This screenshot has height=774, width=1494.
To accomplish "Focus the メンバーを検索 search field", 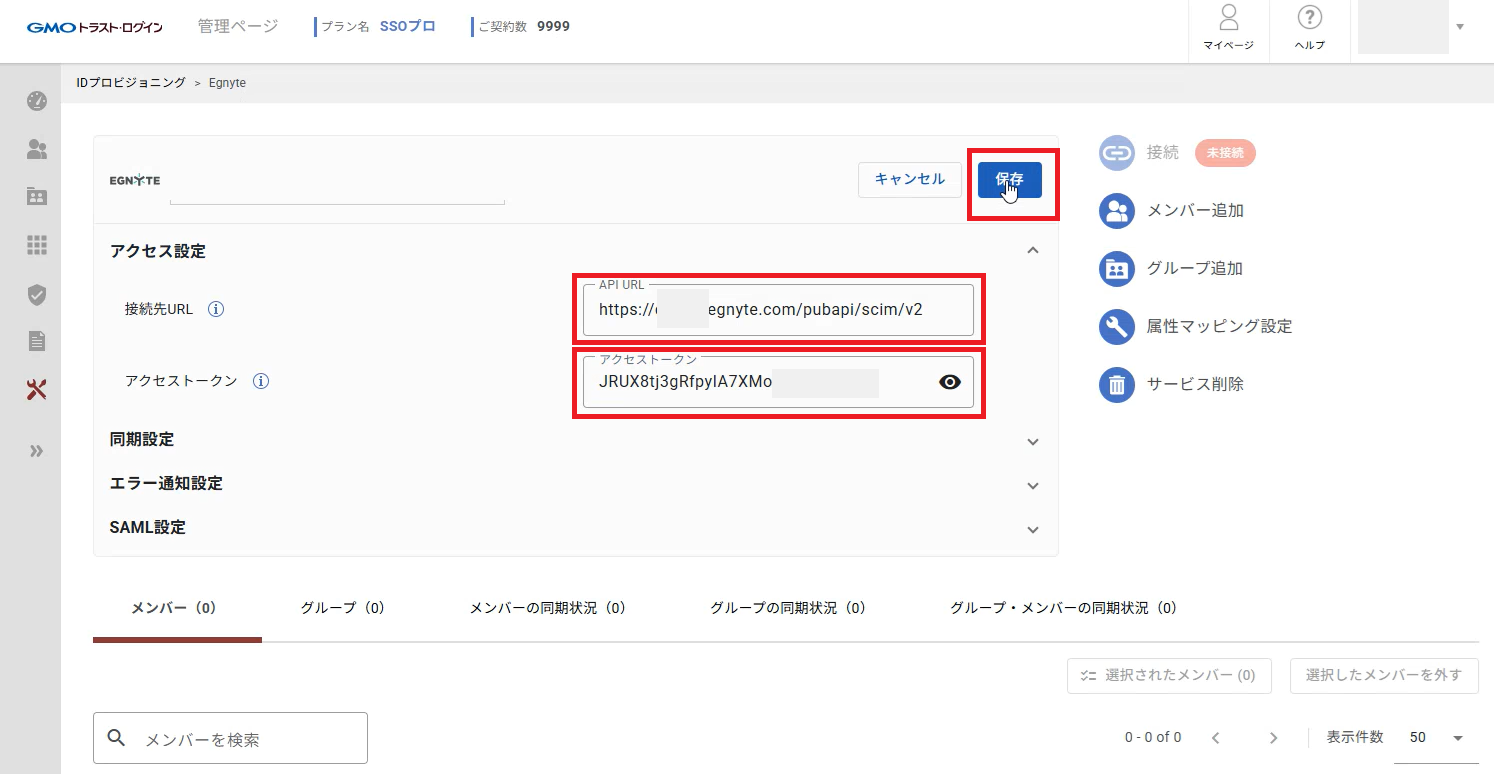I will [x=230, y=738].
